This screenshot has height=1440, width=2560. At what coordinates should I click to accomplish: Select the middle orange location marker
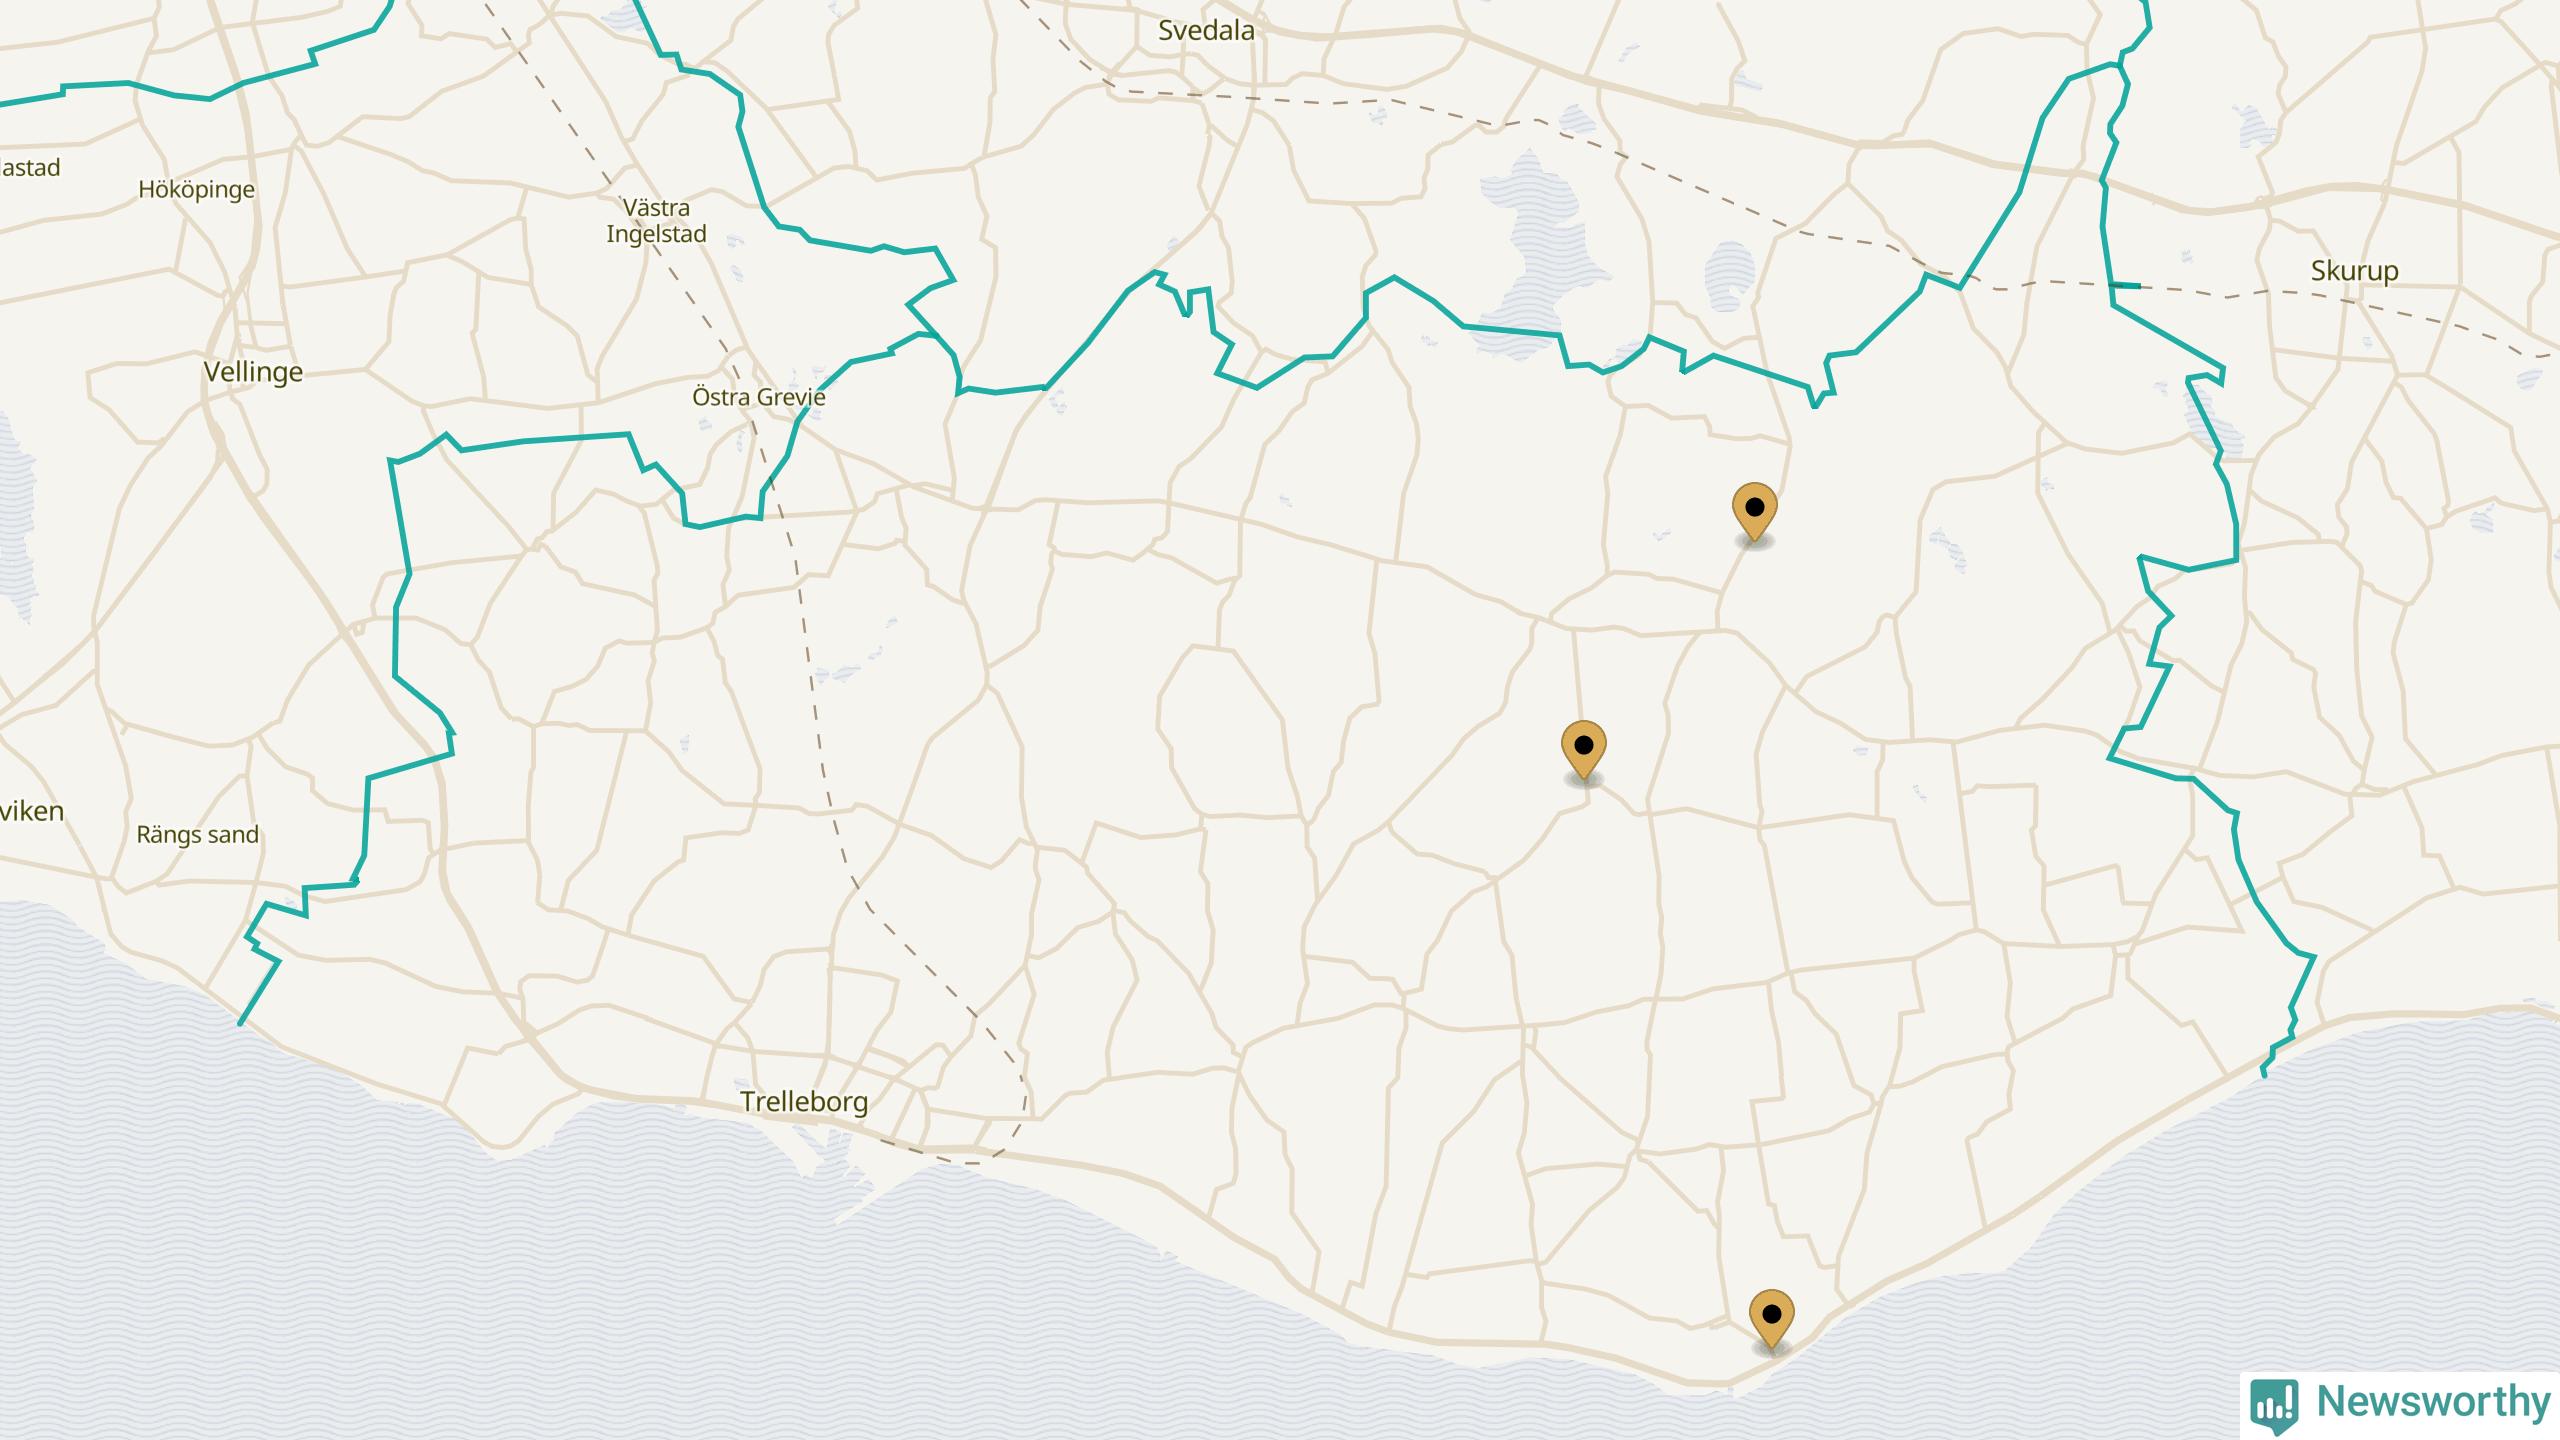[1583, 751]
